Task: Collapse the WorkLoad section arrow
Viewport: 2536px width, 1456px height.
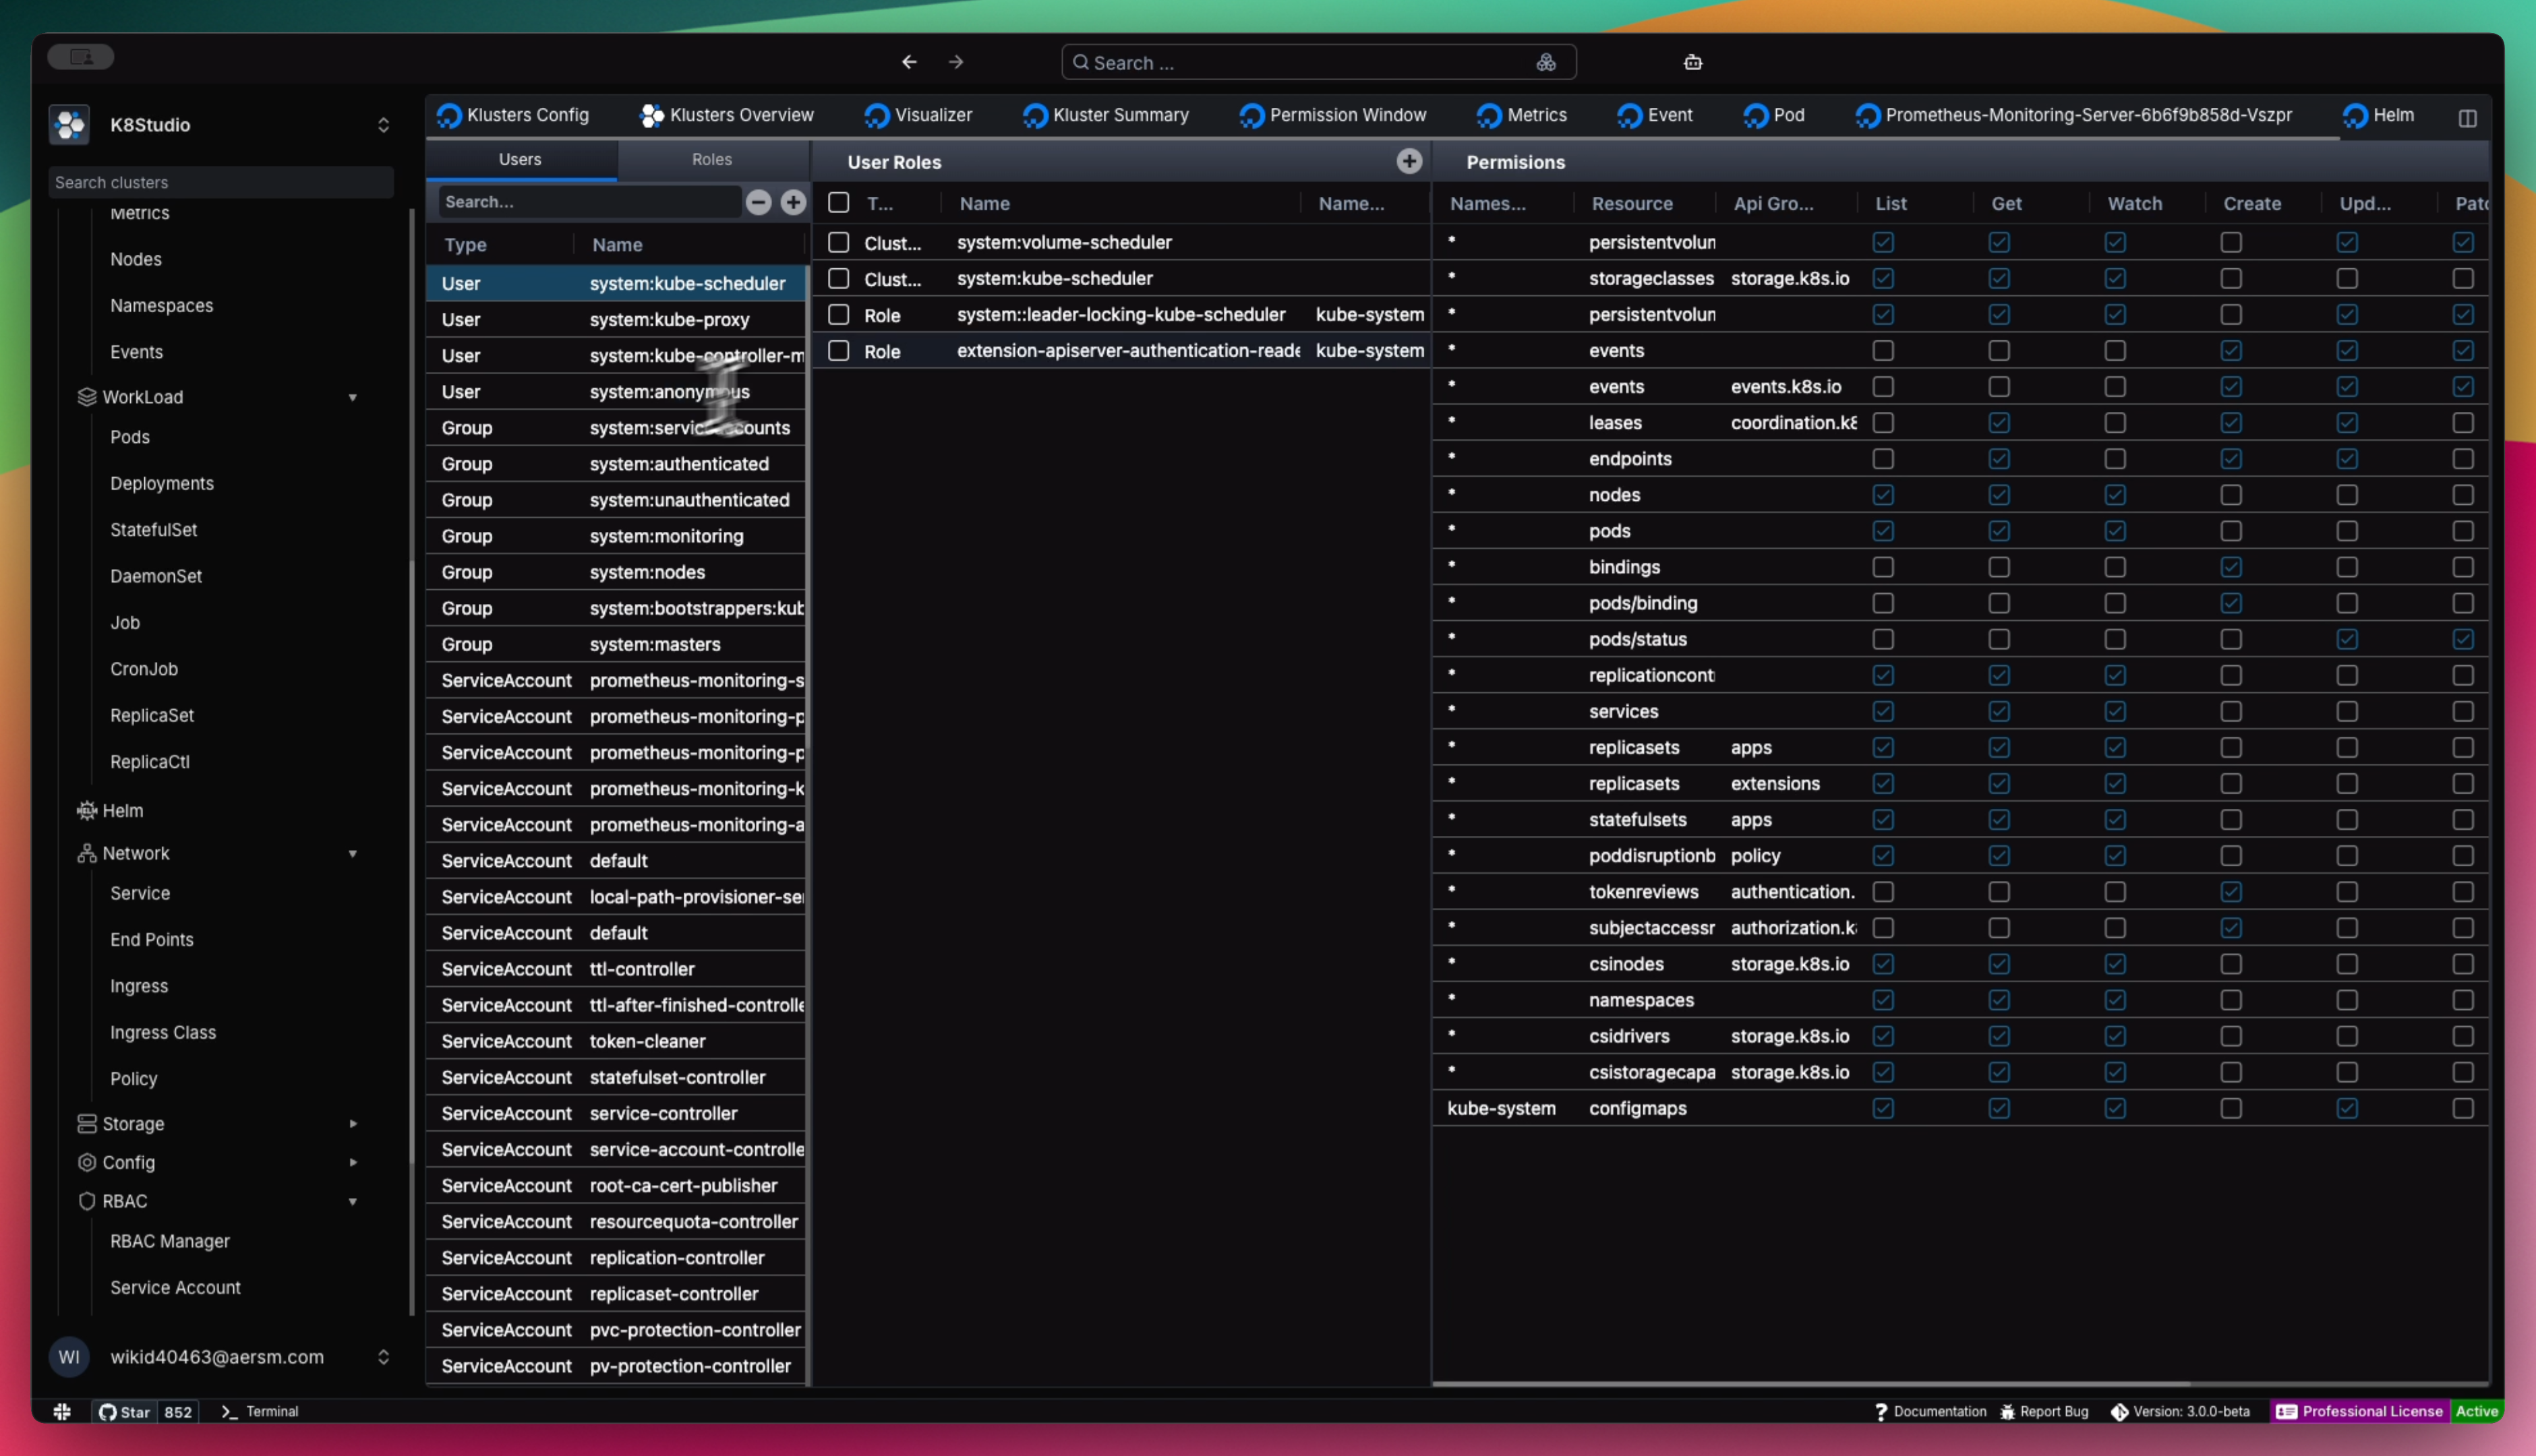Action: [x=352, y=397]
